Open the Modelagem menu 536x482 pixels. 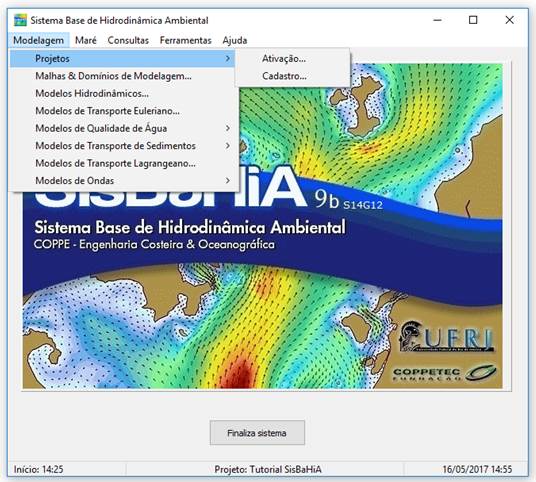39,40
